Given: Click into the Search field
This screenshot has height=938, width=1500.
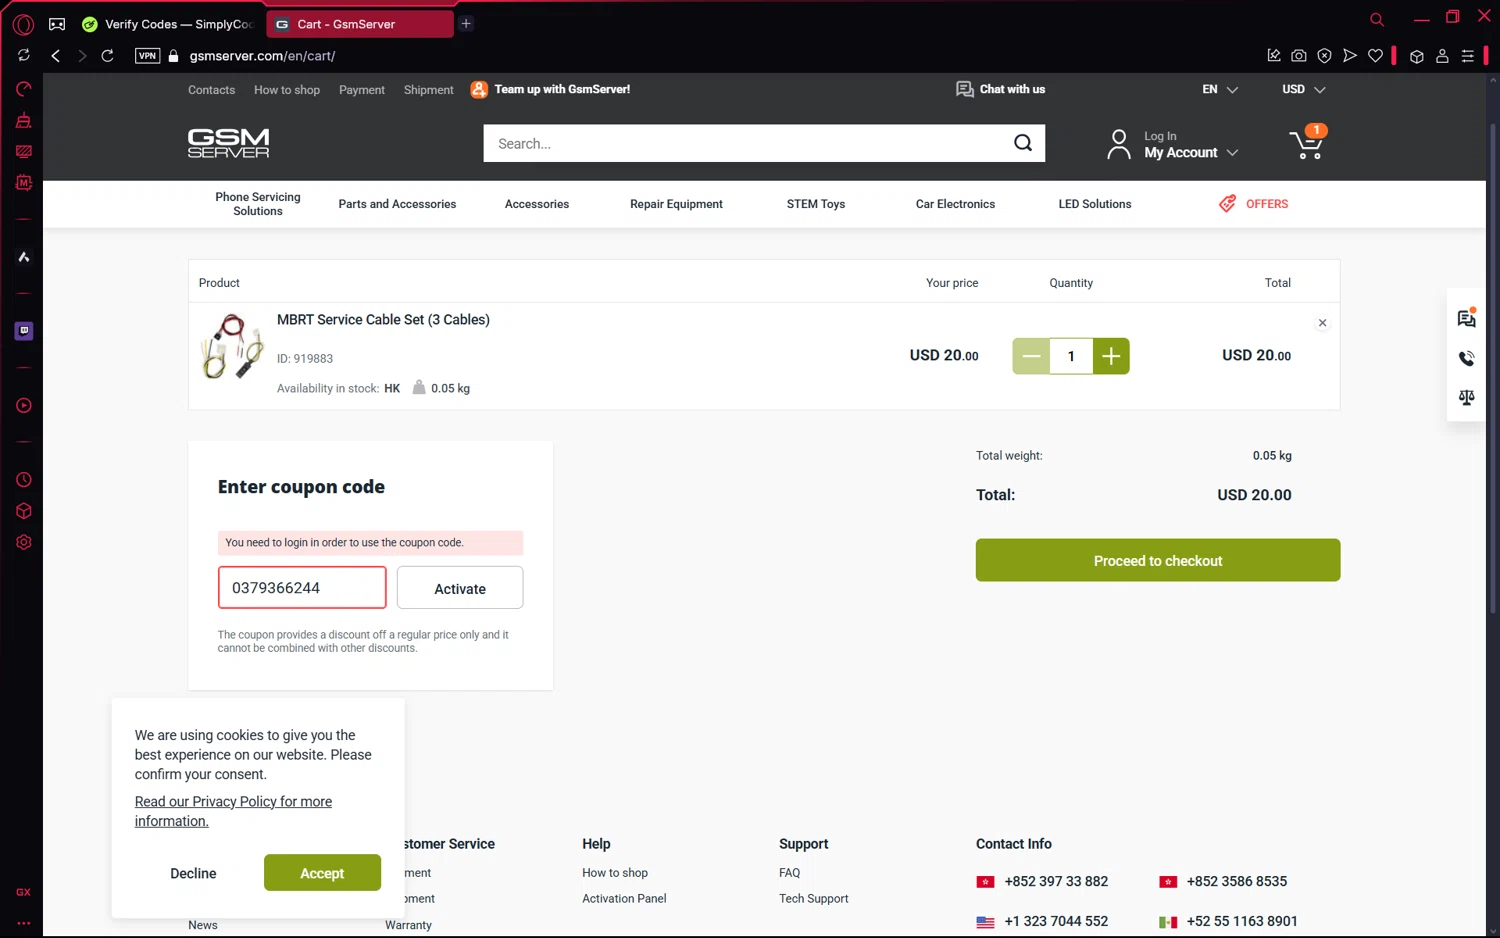Looking at the screenshot, I should [745, 143].
